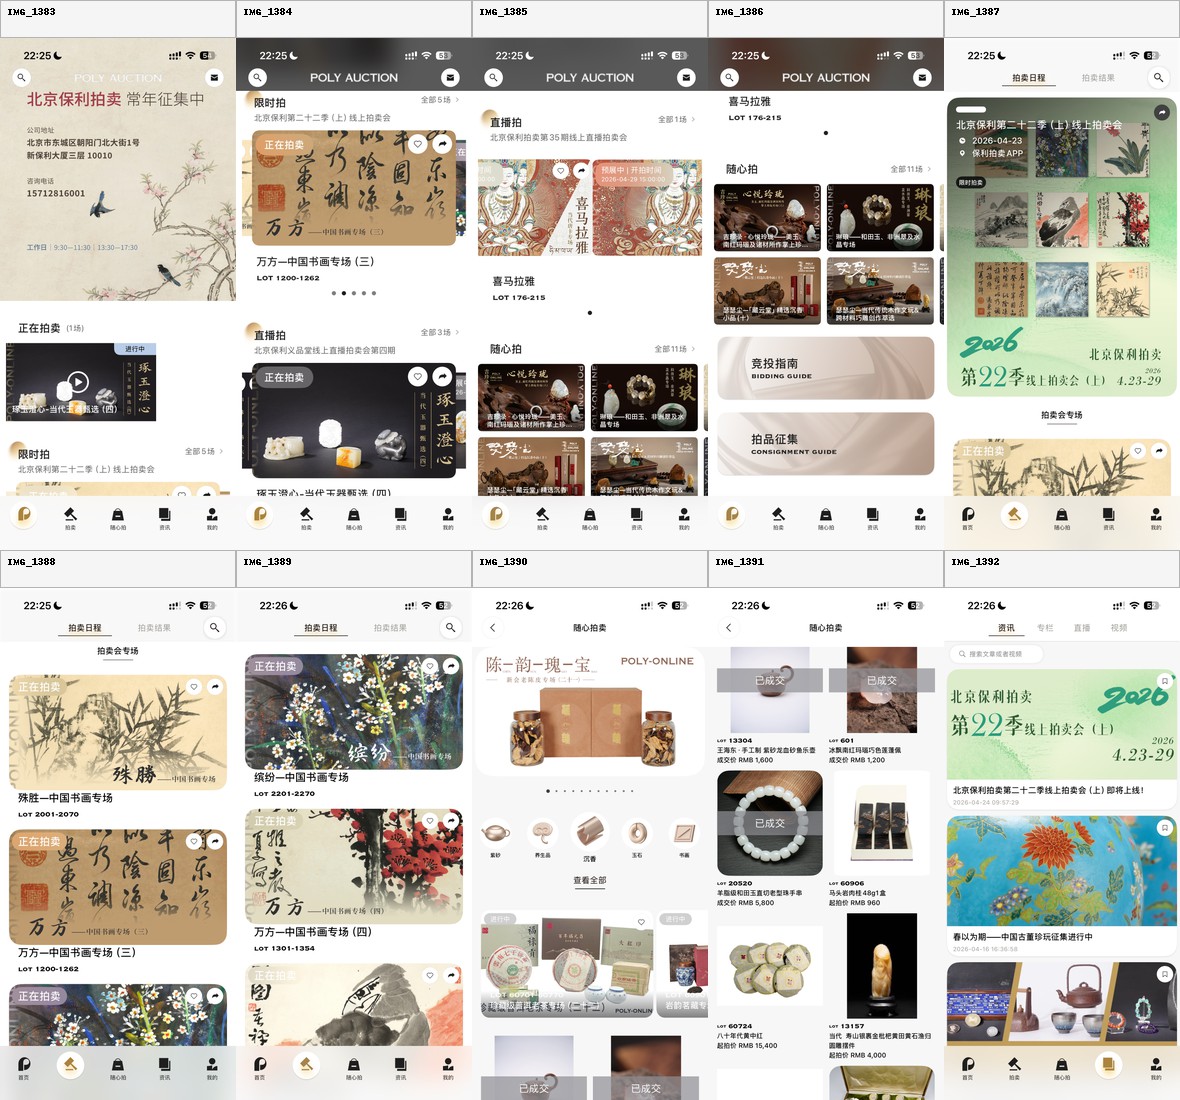Play the 琢玉澄心 video in IMG_1383
The width and height of the screenshot is (1180, 1100).
point(78,382)
